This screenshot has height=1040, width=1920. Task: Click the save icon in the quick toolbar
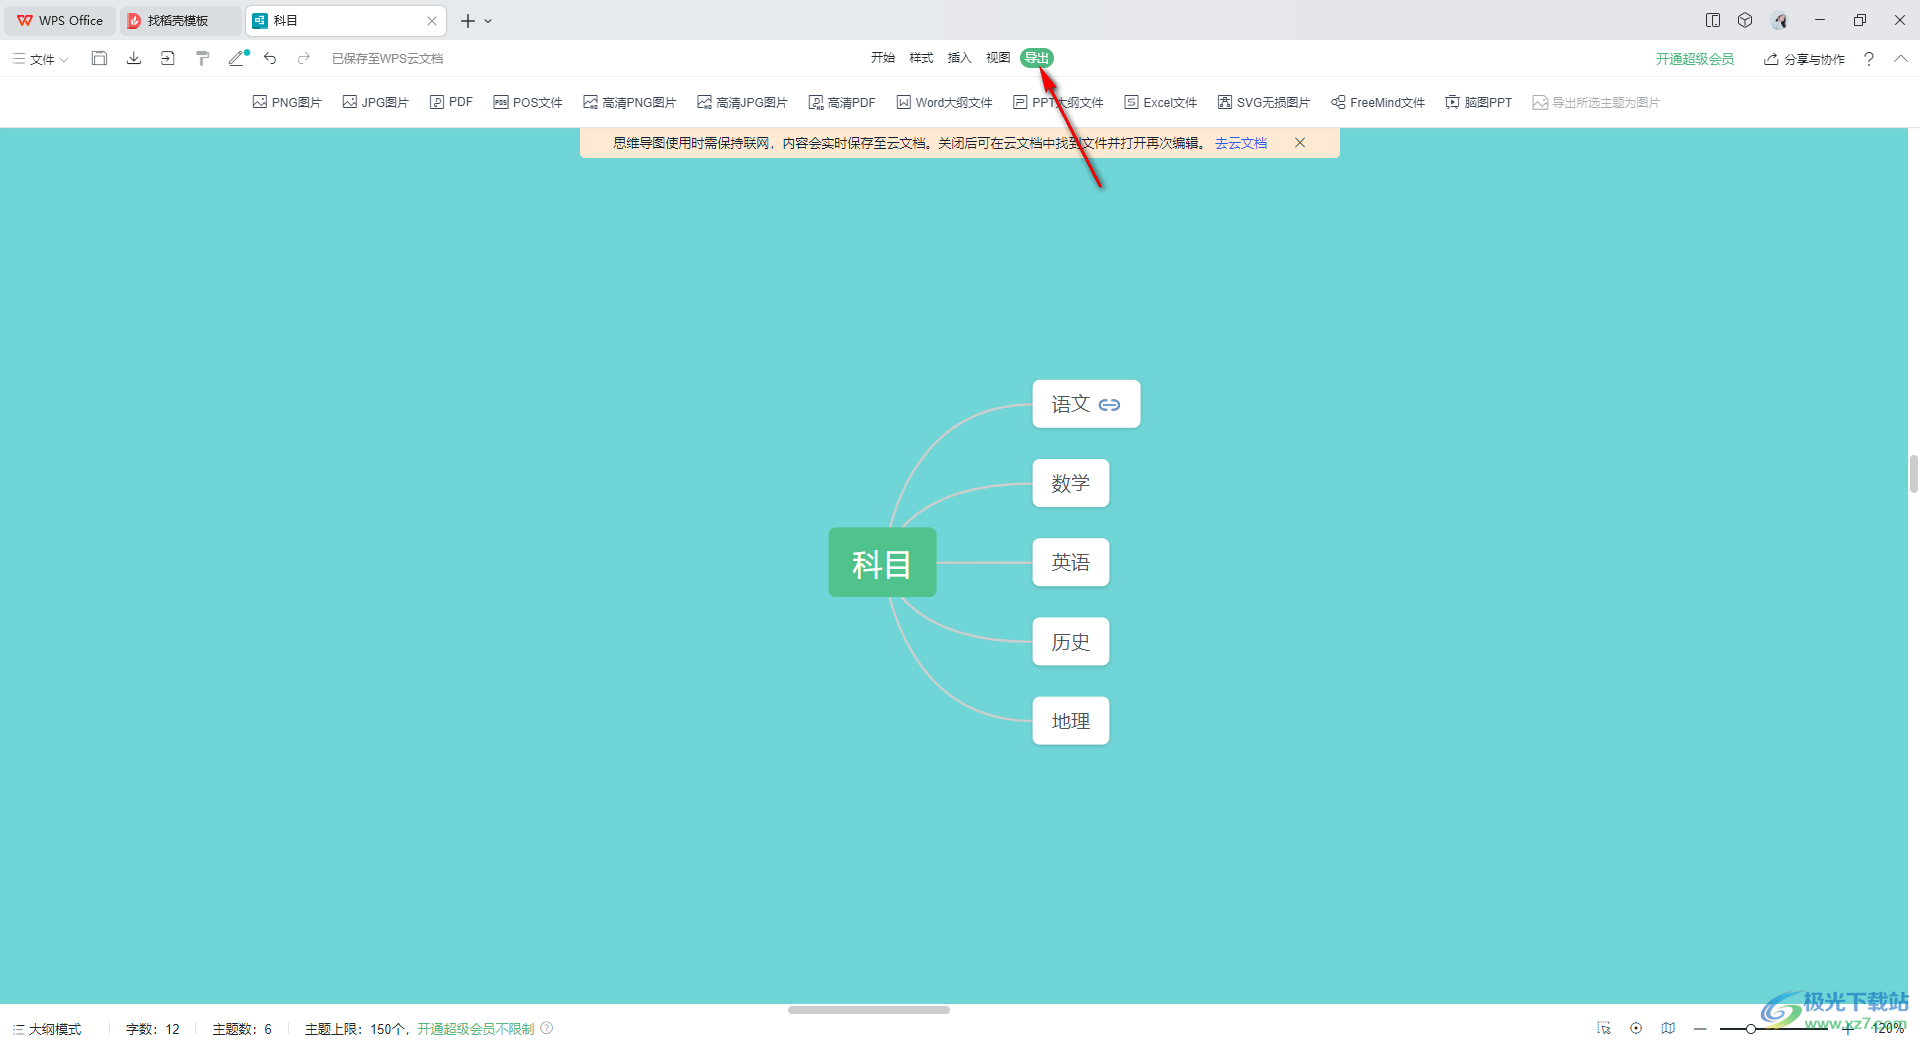click(x=99, y=58)
